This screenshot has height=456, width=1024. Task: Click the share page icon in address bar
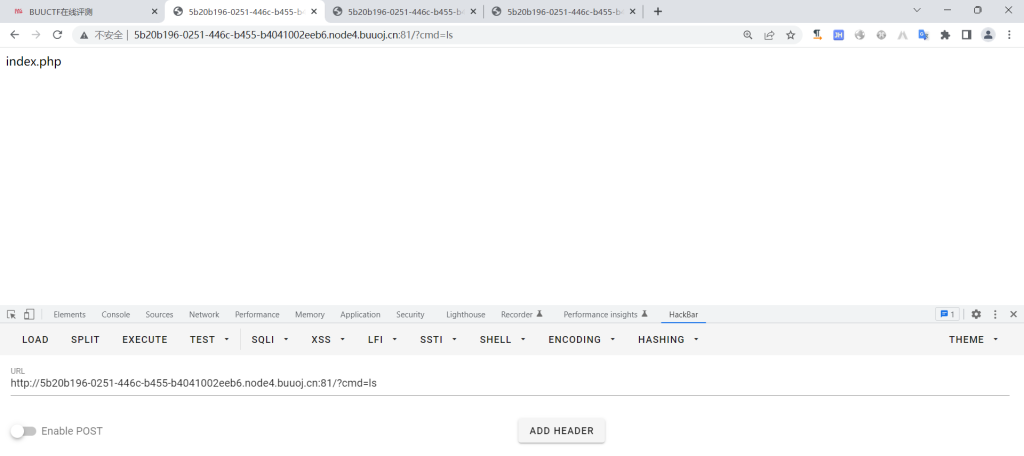click(769, 34)
